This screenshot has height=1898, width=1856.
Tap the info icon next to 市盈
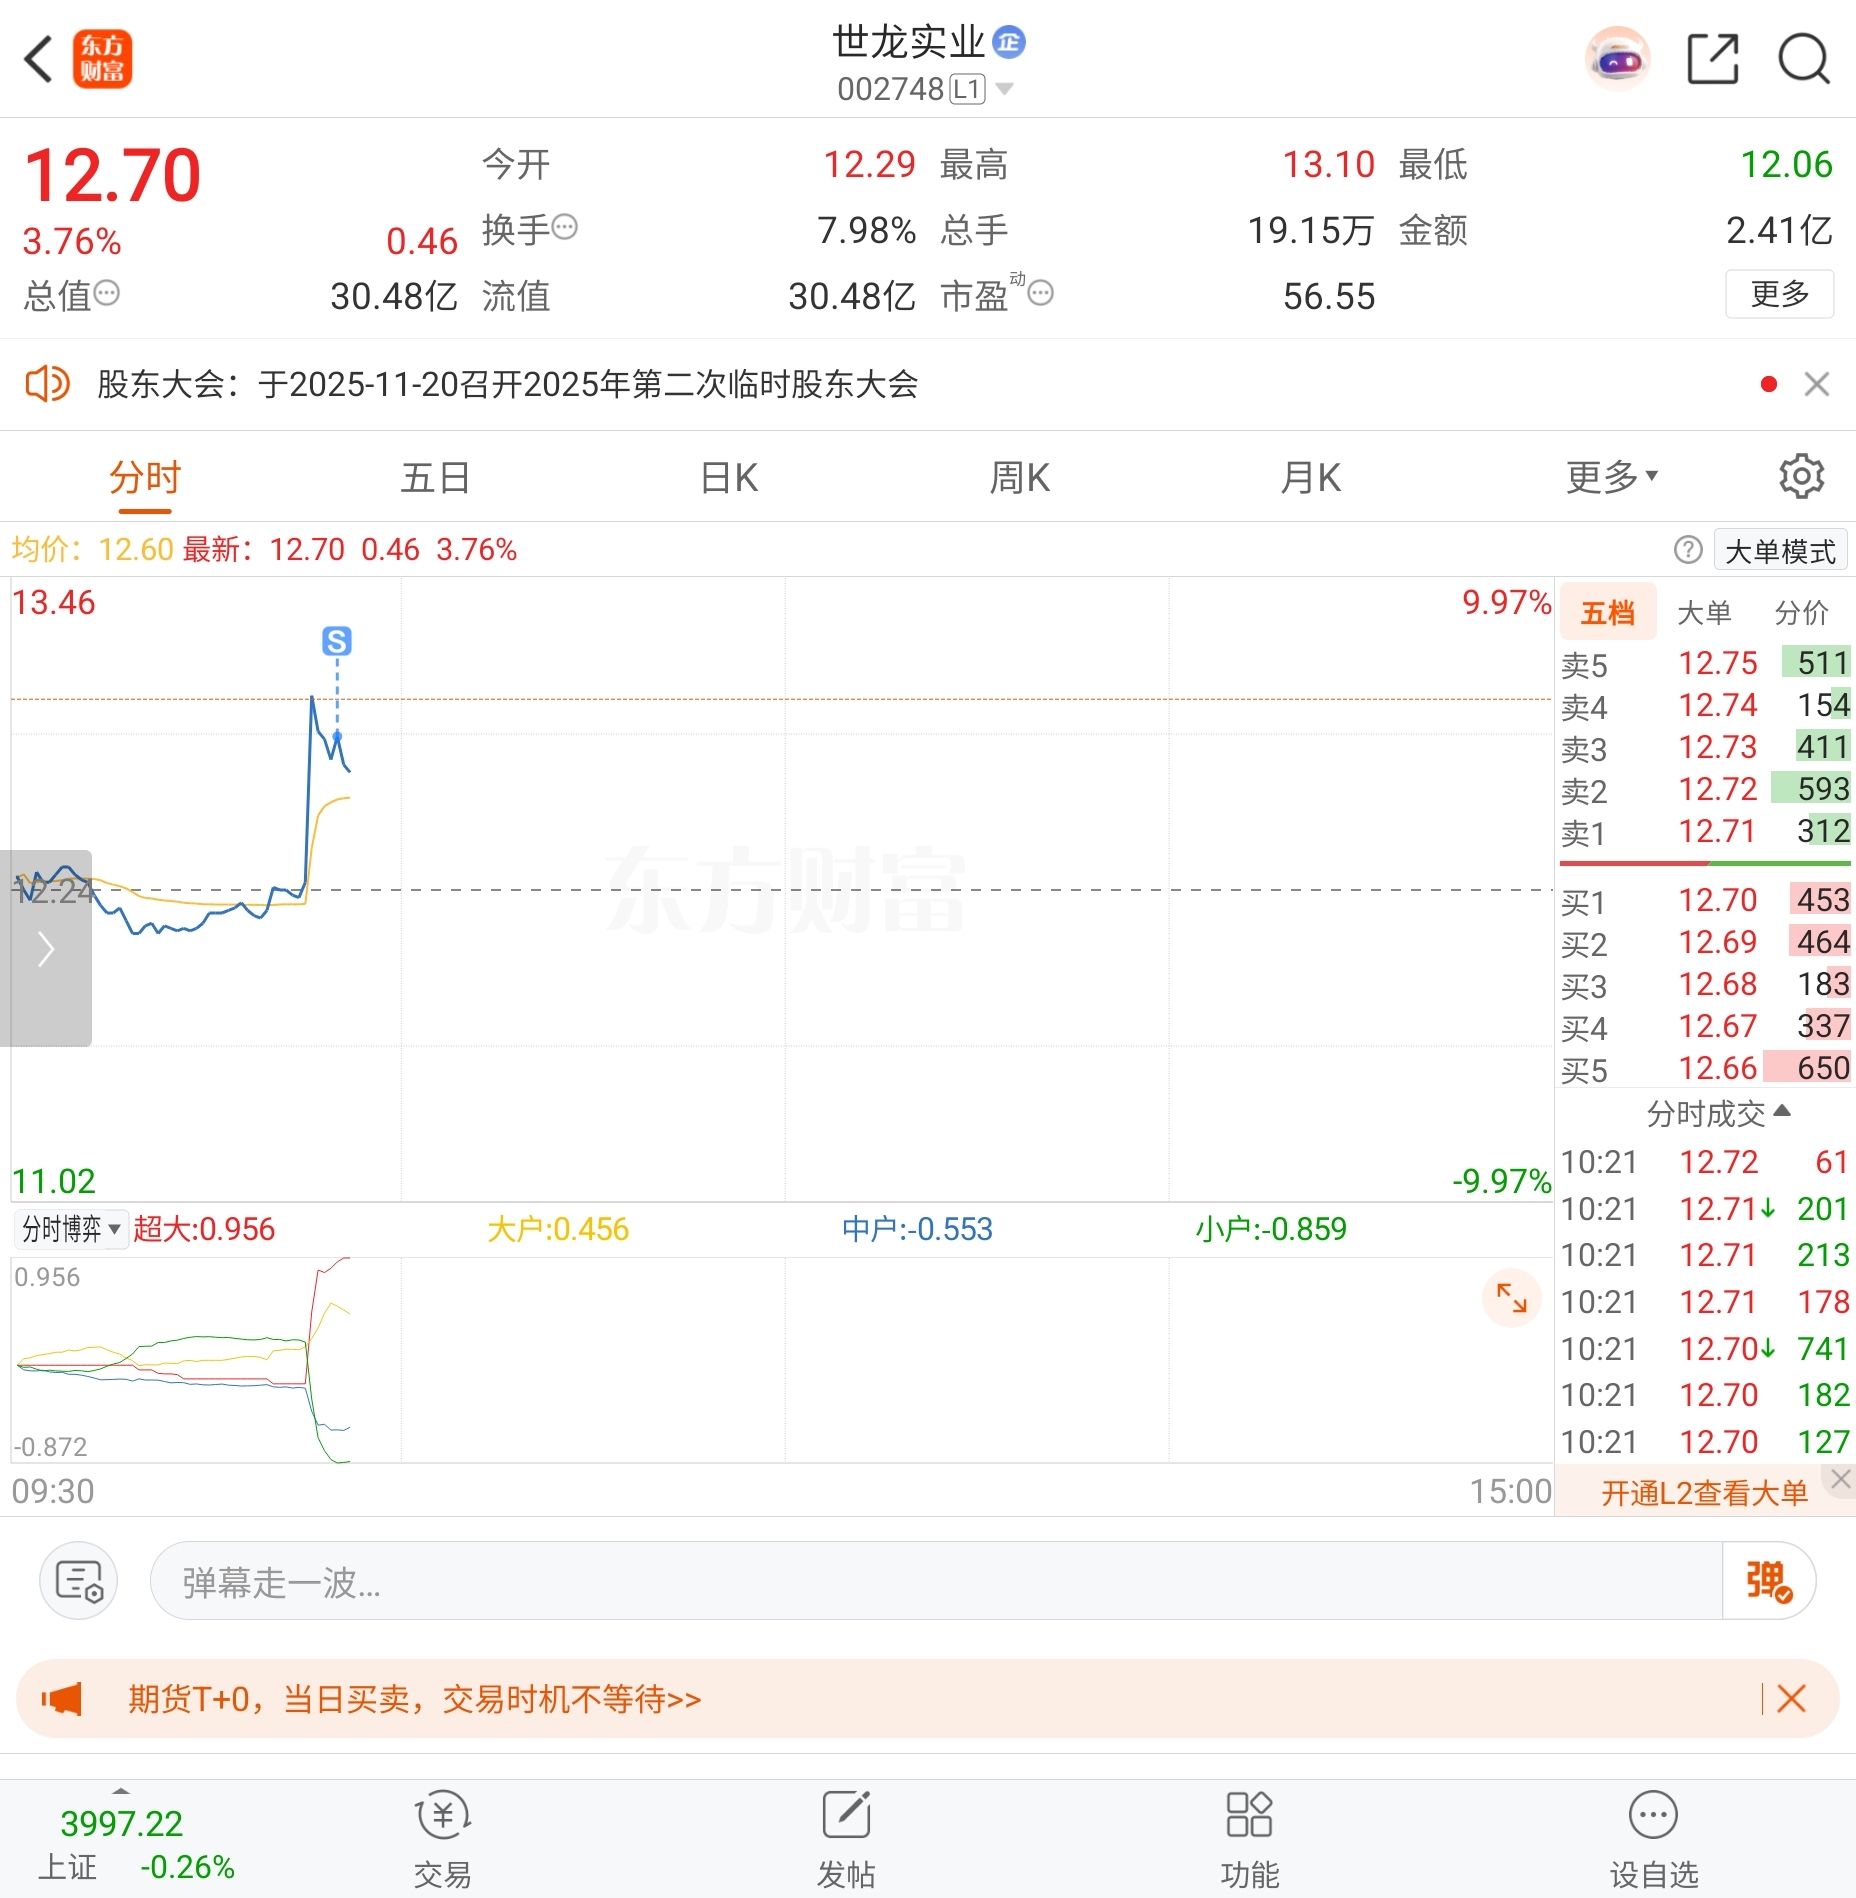[1041, 293]
